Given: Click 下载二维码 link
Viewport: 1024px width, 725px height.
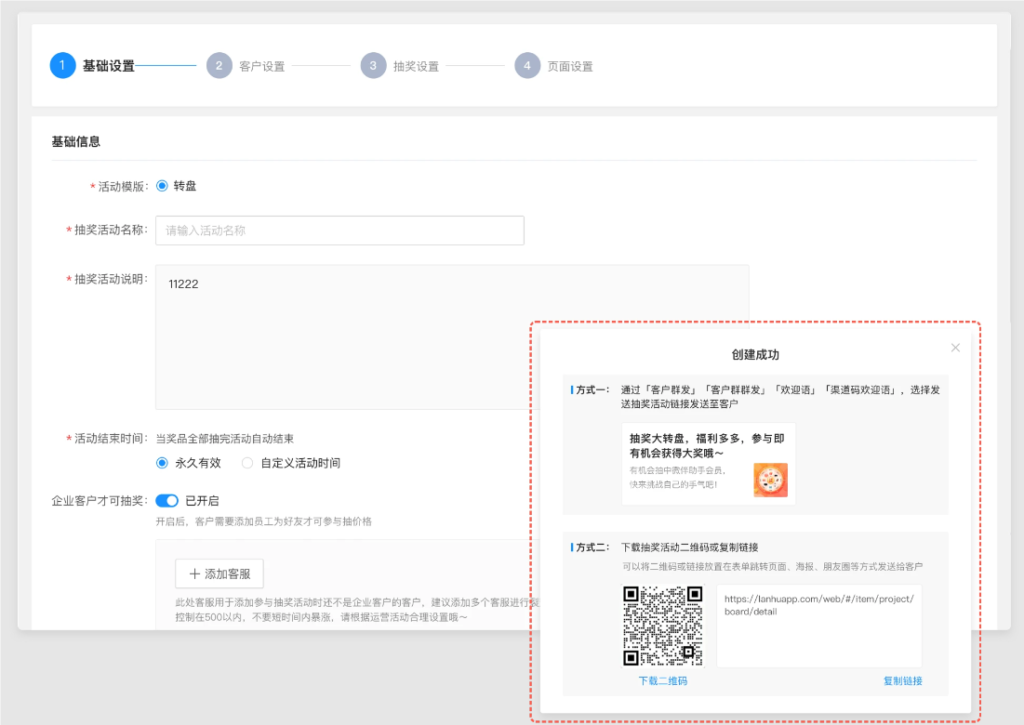Looking at the screenshot, I should pos(663,681).
